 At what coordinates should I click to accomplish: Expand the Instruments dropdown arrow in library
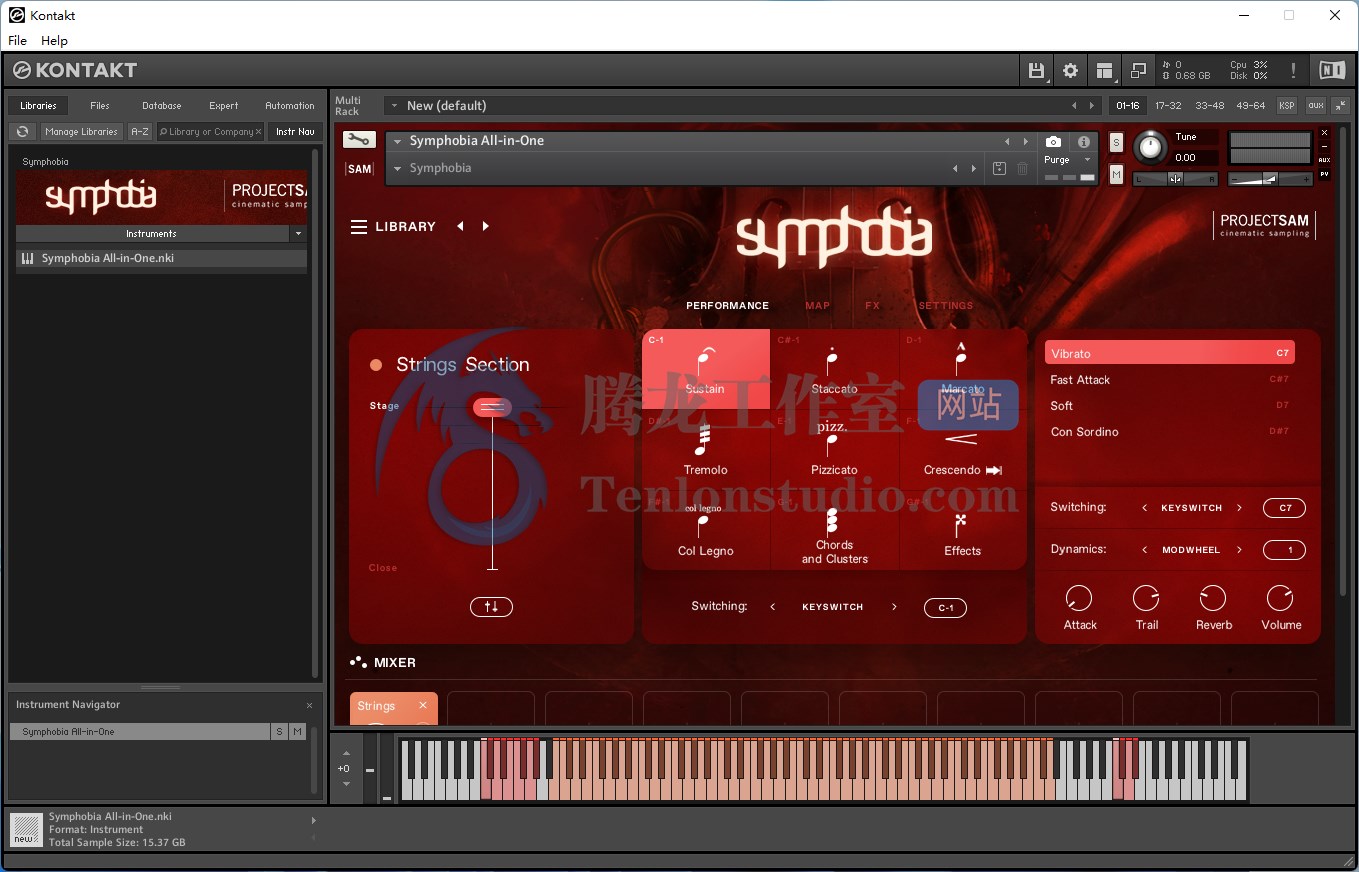pos(297,234)
